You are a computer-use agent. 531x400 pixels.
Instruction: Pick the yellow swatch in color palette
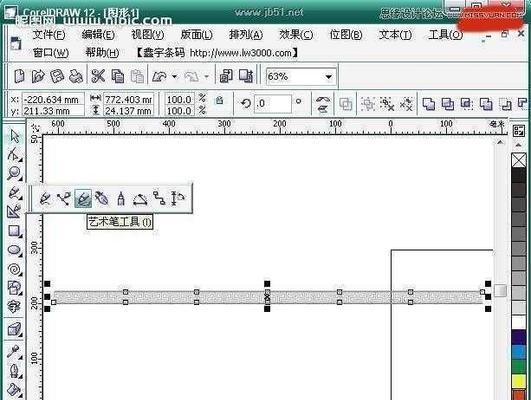518,381
